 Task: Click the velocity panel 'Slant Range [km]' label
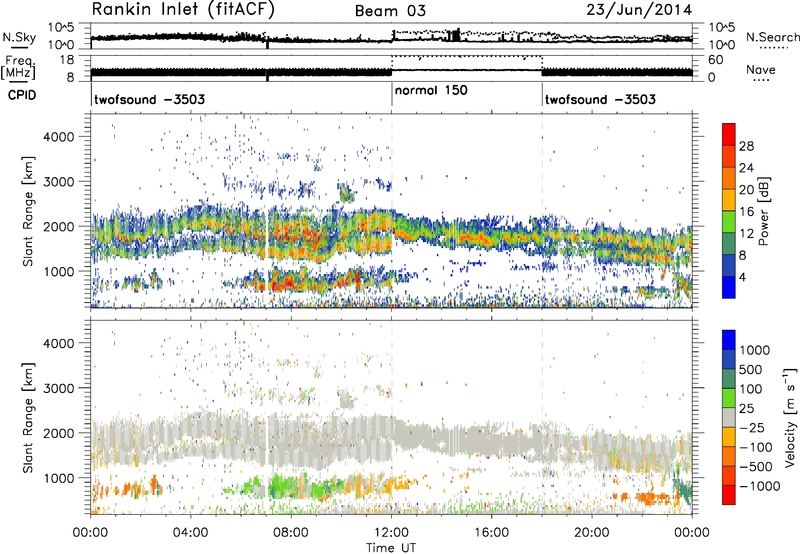(28, 417)
